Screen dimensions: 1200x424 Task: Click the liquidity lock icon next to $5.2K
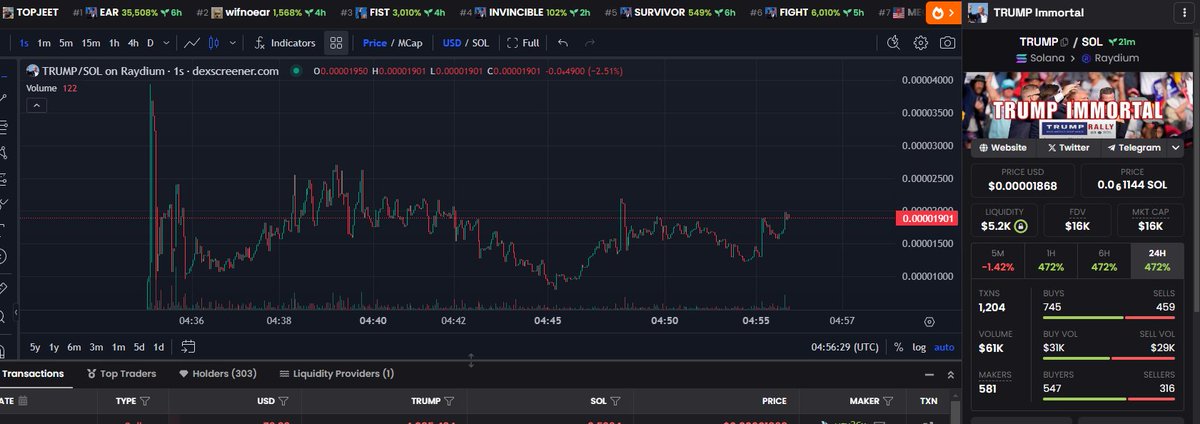click(x=1021, y=226)
